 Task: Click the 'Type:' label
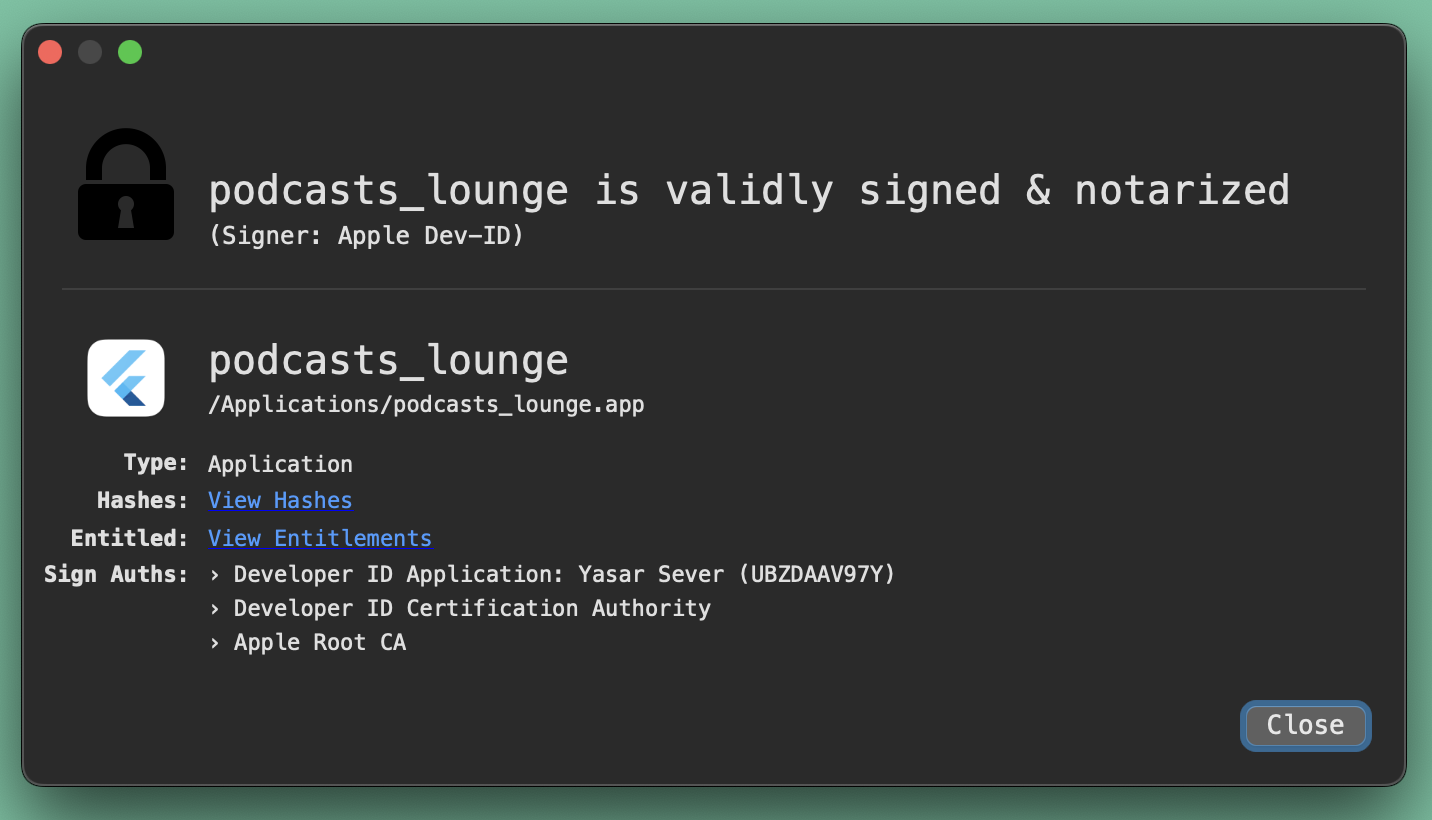click(x=156, y=463)
